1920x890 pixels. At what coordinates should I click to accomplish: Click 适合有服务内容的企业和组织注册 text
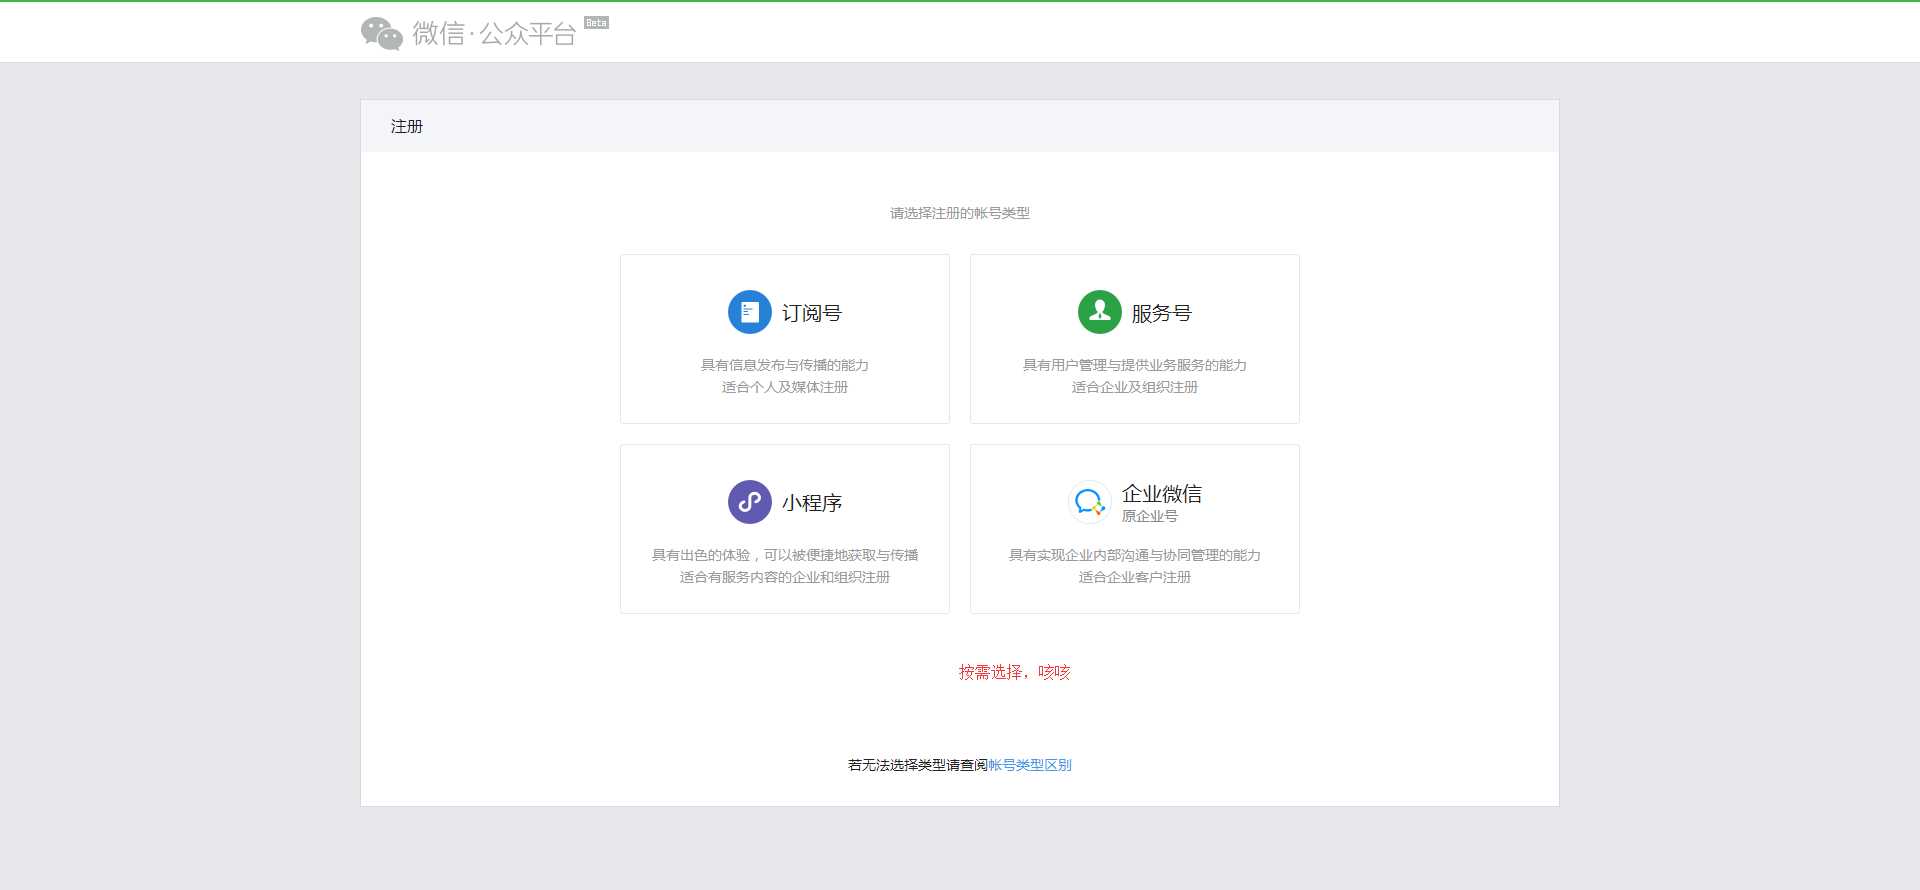click(x=785, y=577)
